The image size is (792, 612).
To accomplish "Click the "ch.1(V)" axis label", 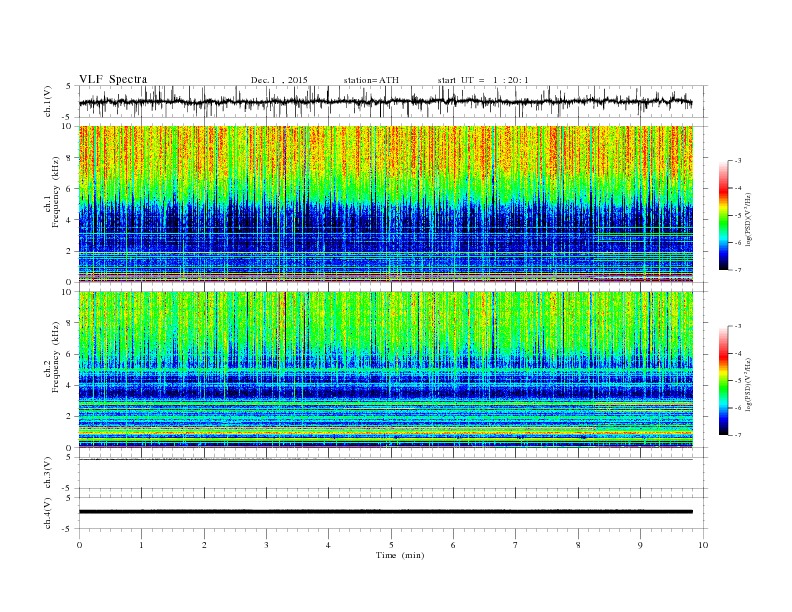I will click(48, 102).
